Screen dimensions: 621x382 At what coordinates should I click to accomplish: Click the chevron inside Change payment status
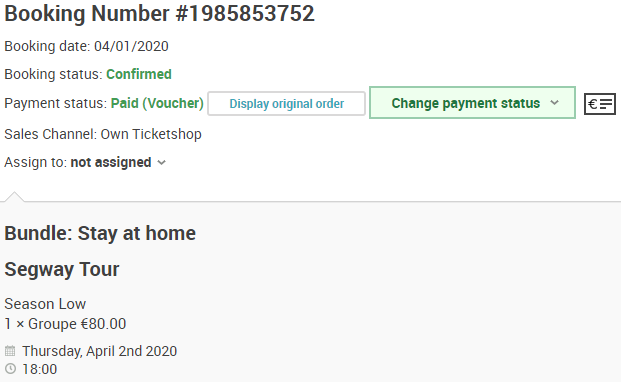[554, 103]
